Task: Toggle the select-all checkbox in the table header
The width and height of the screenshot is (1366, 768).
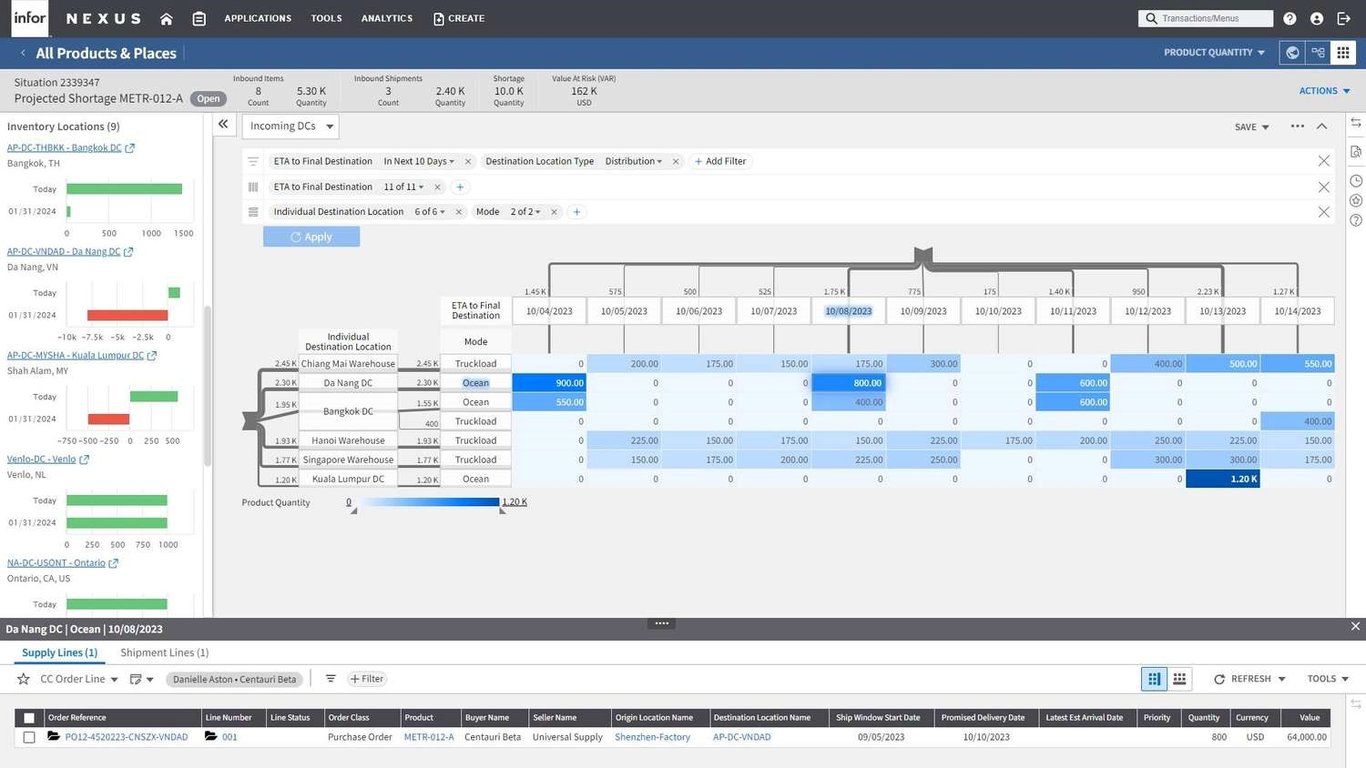Action: pos(28,717)
